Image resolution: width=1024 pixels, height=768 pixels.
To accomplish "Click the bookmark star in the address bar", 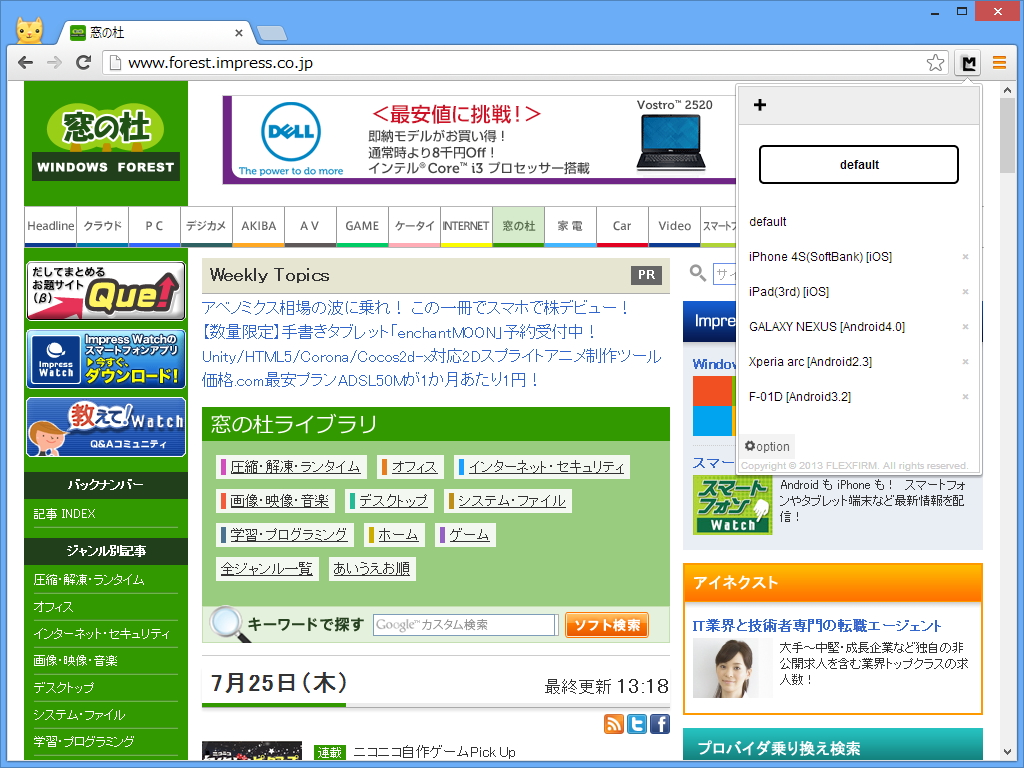I will [935, 62].
